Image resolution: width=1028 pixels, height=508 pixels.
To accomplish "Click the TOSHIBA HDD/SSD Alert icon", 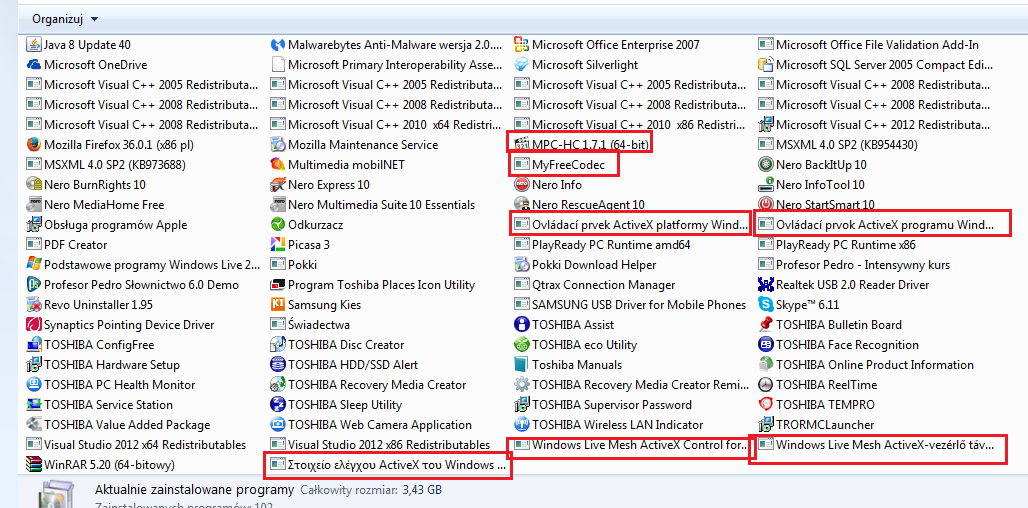I will [x=278, y=364].
